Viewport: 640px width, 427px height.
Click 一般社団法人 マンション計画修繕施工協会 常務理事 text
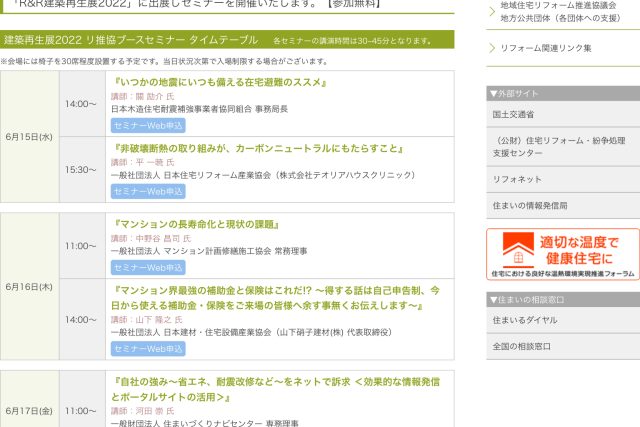pos(209,251)
